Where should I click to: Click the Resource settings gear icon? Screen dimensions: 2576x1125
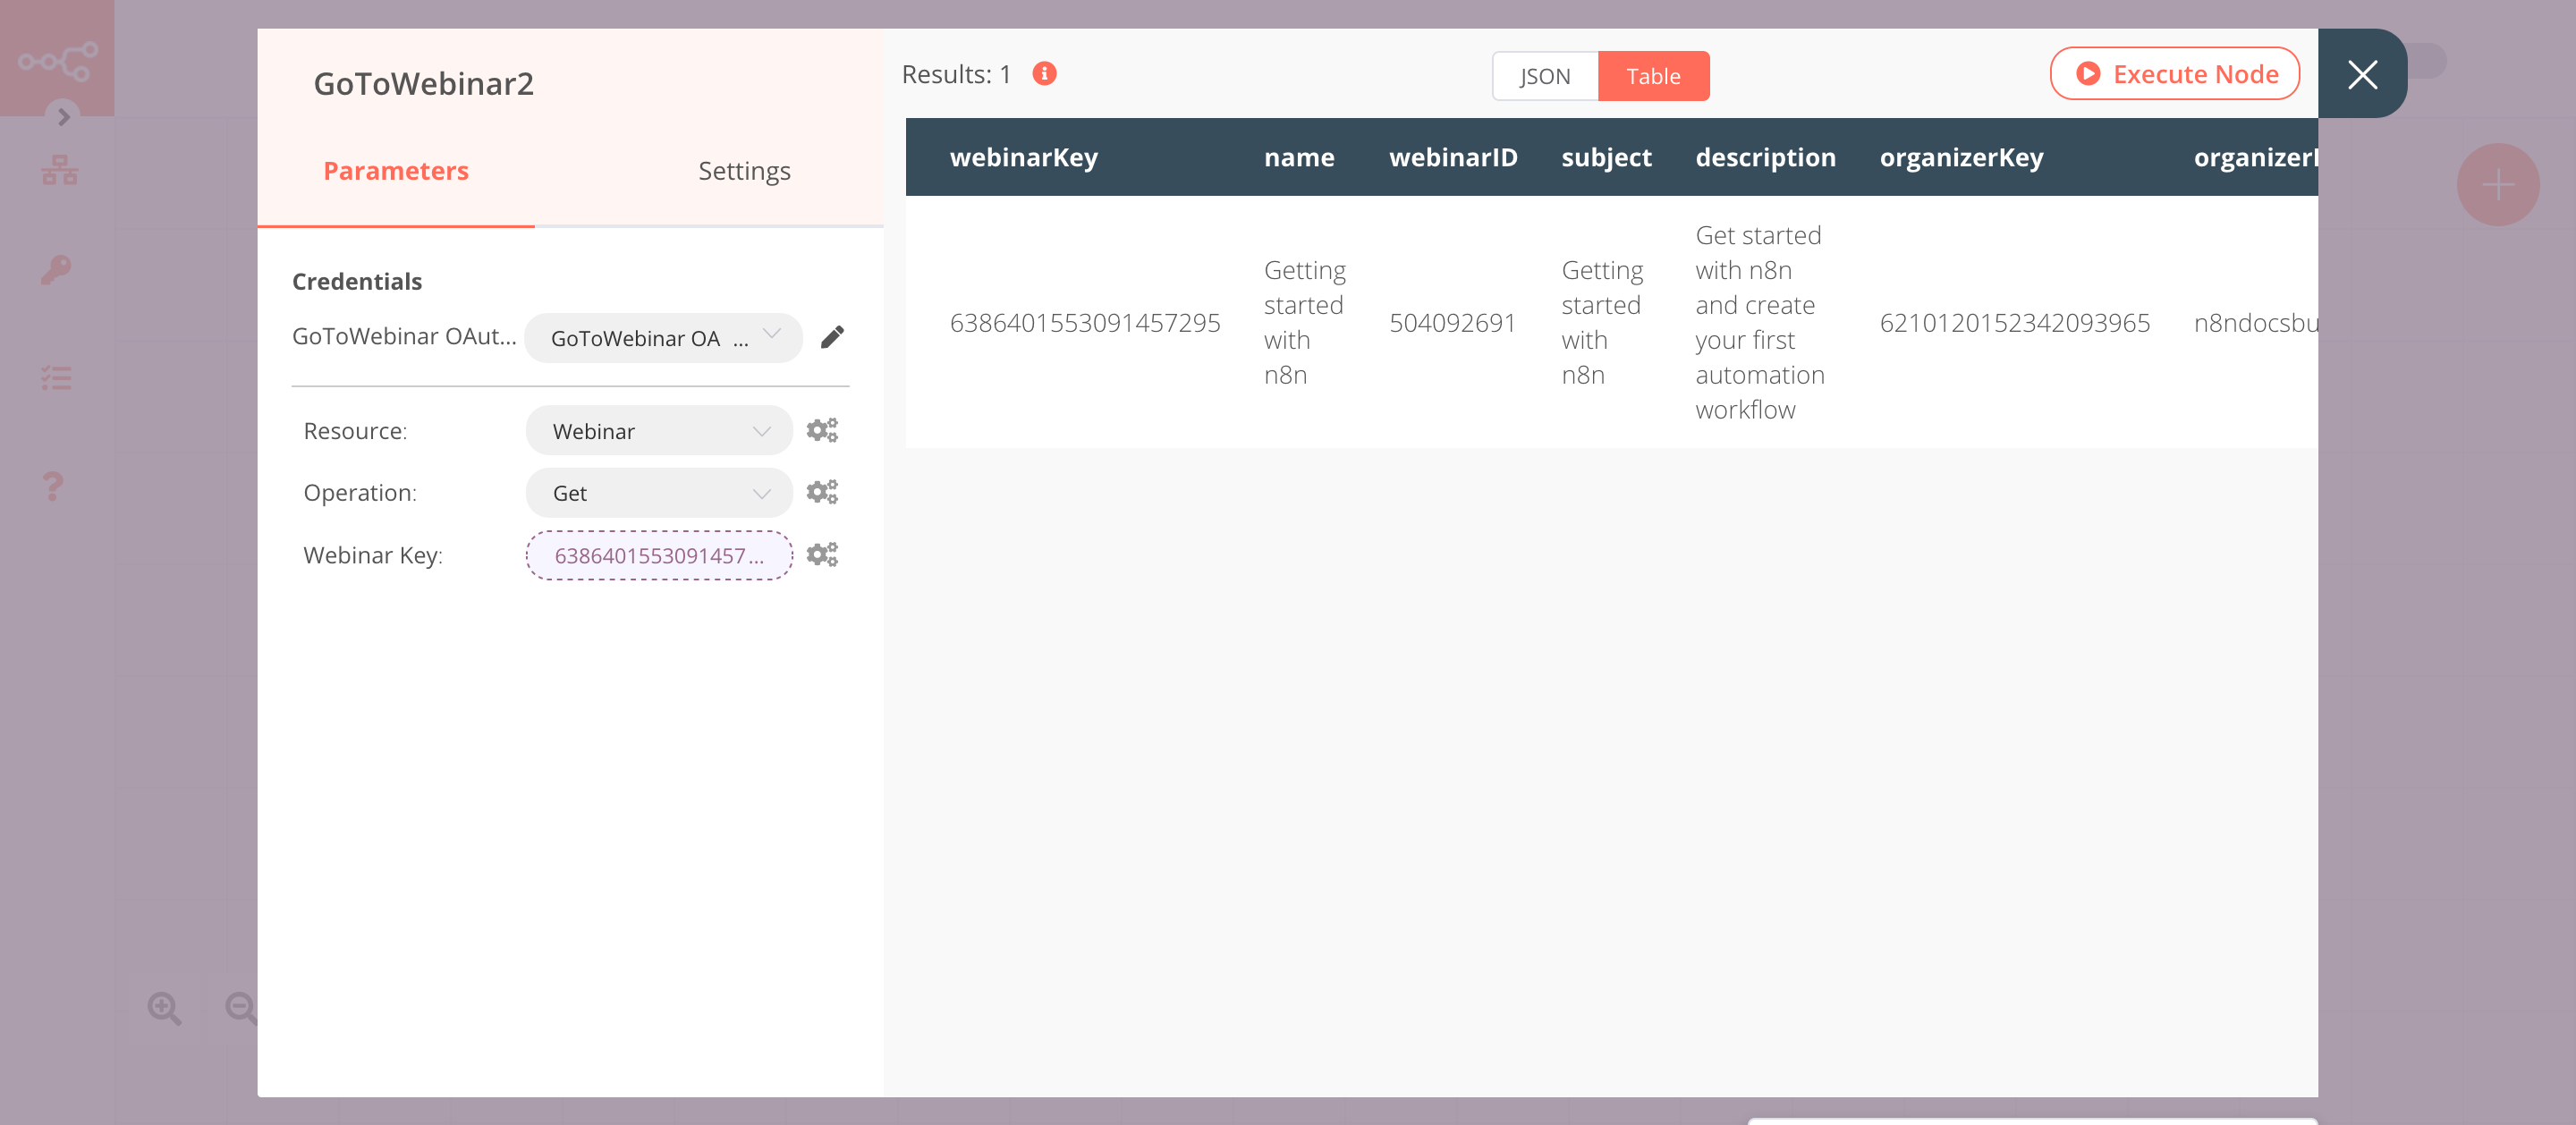[821, 430]
